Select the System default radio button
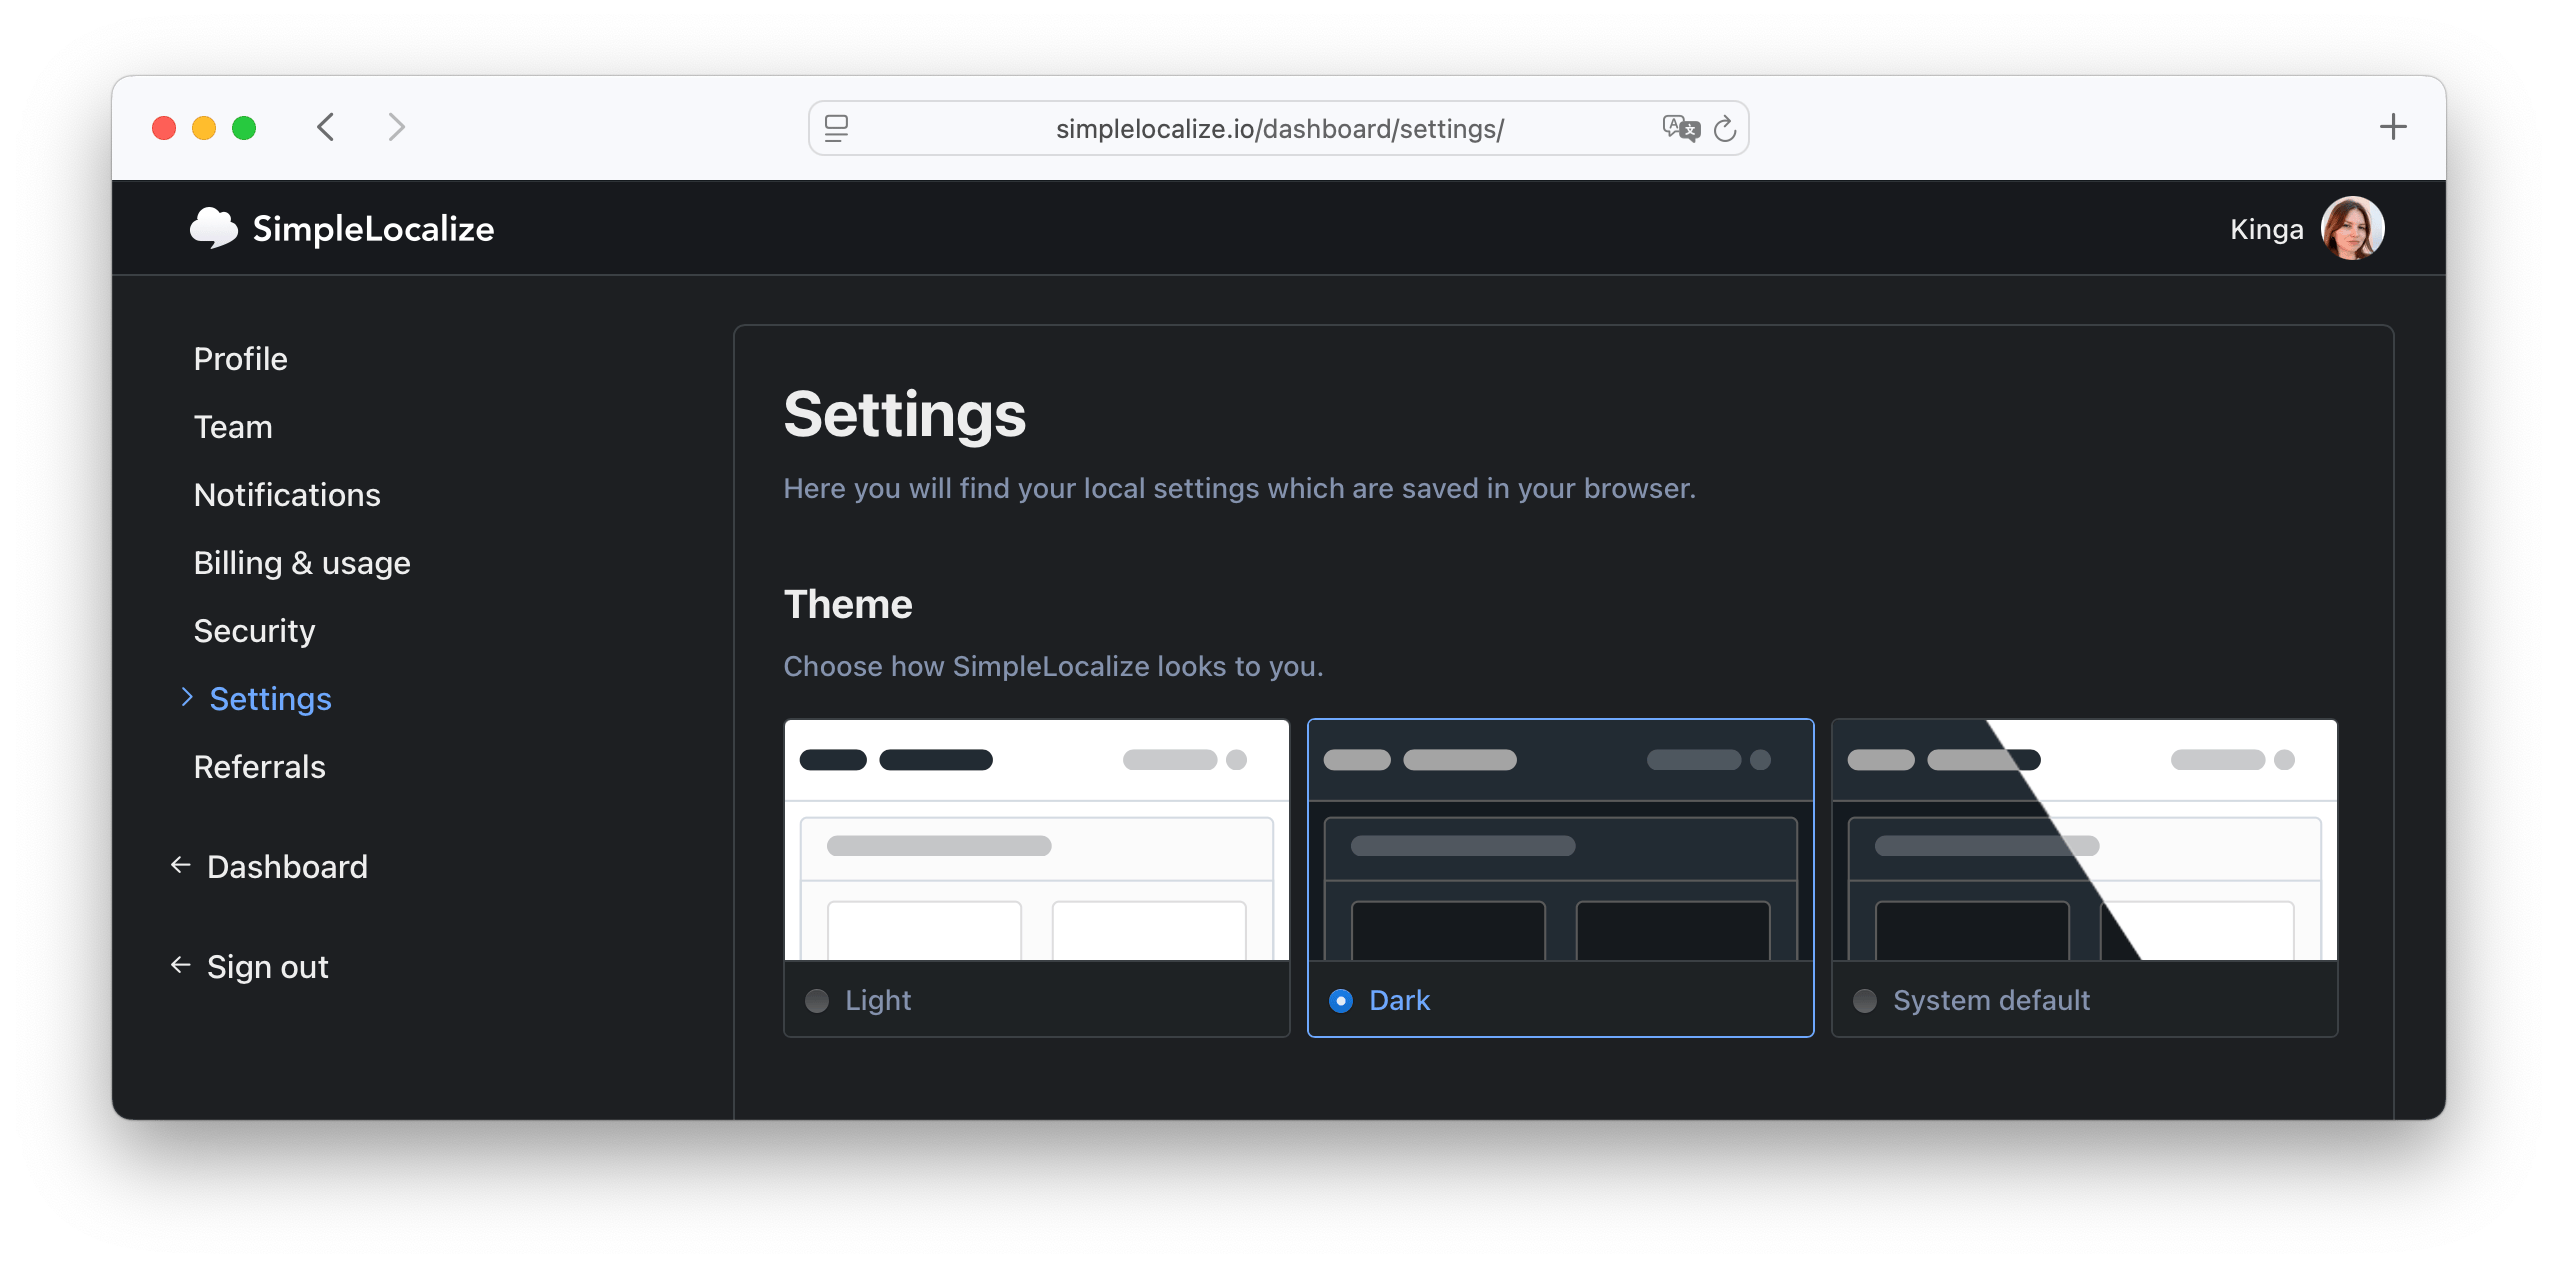 tap(1865, 1000)
